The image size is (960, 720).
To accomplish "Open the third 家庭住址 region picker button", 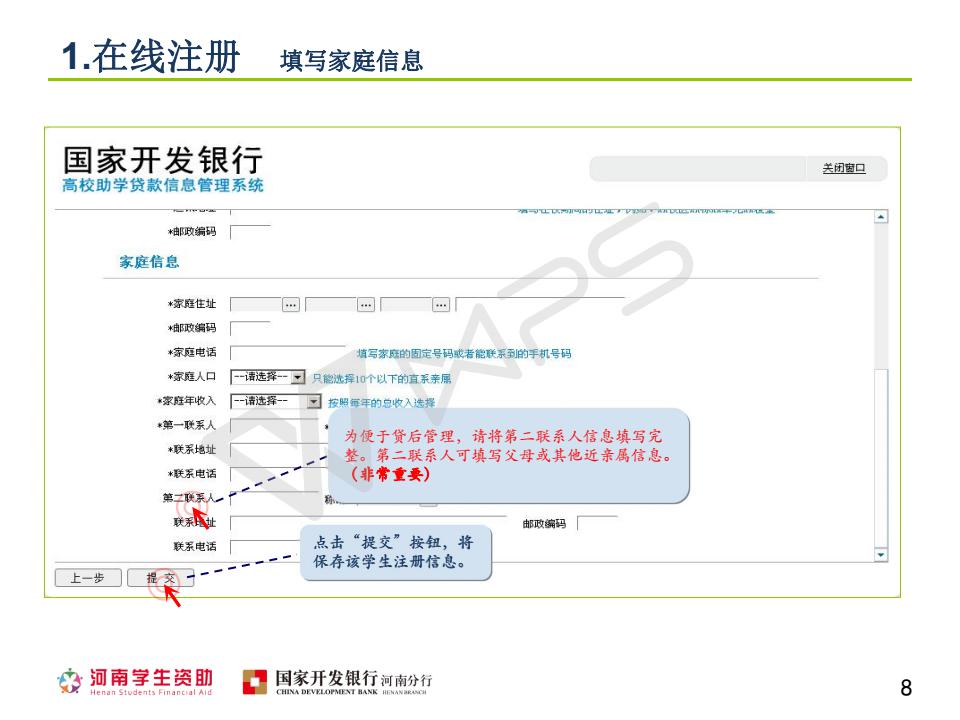I will point(441,305).
